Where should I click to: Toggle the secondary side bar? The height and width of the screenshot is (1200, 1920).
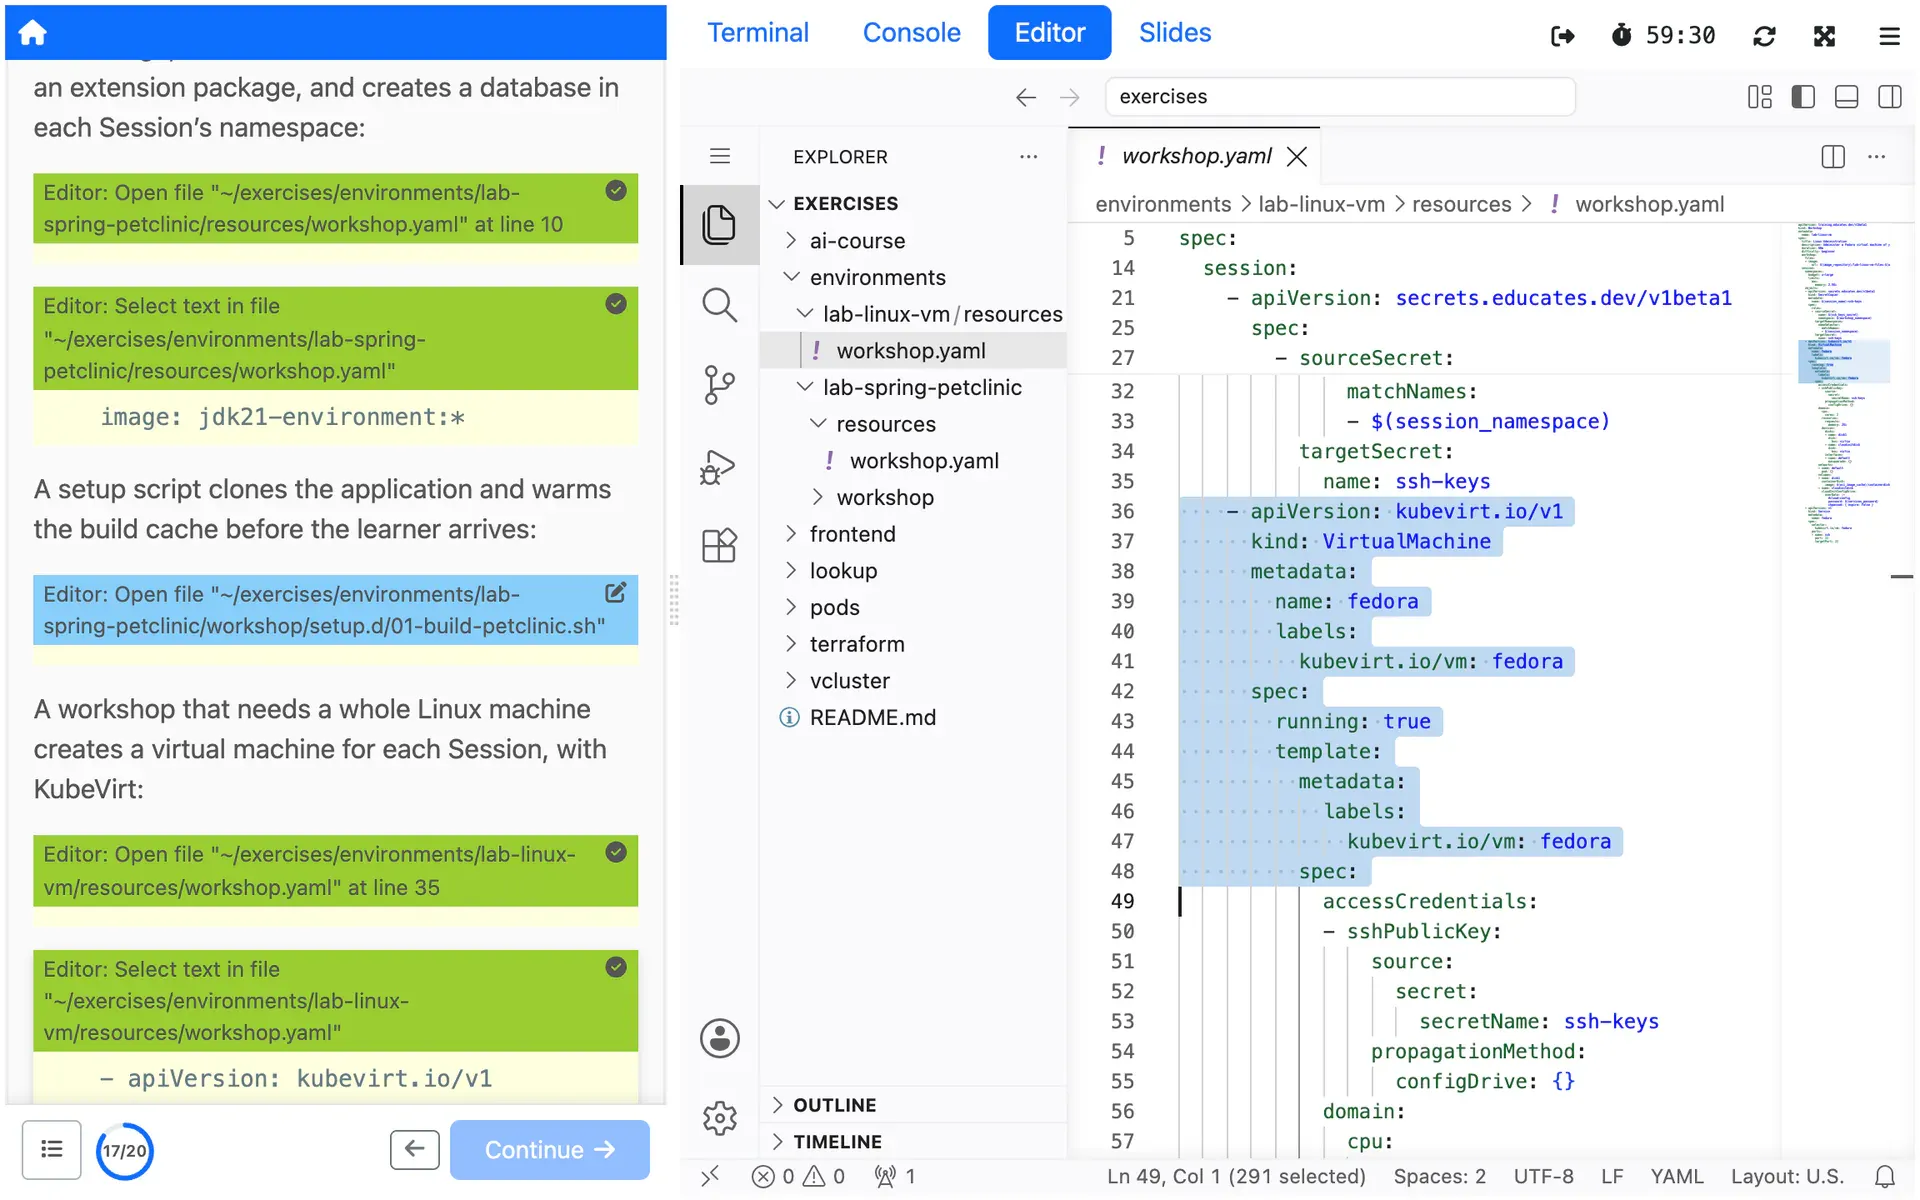pos(1889,97)
